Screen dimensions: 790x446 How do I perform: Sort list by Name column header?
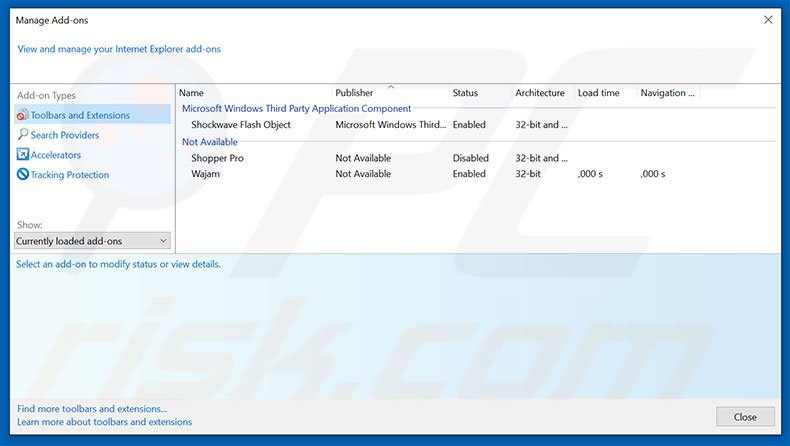point(254,93)
